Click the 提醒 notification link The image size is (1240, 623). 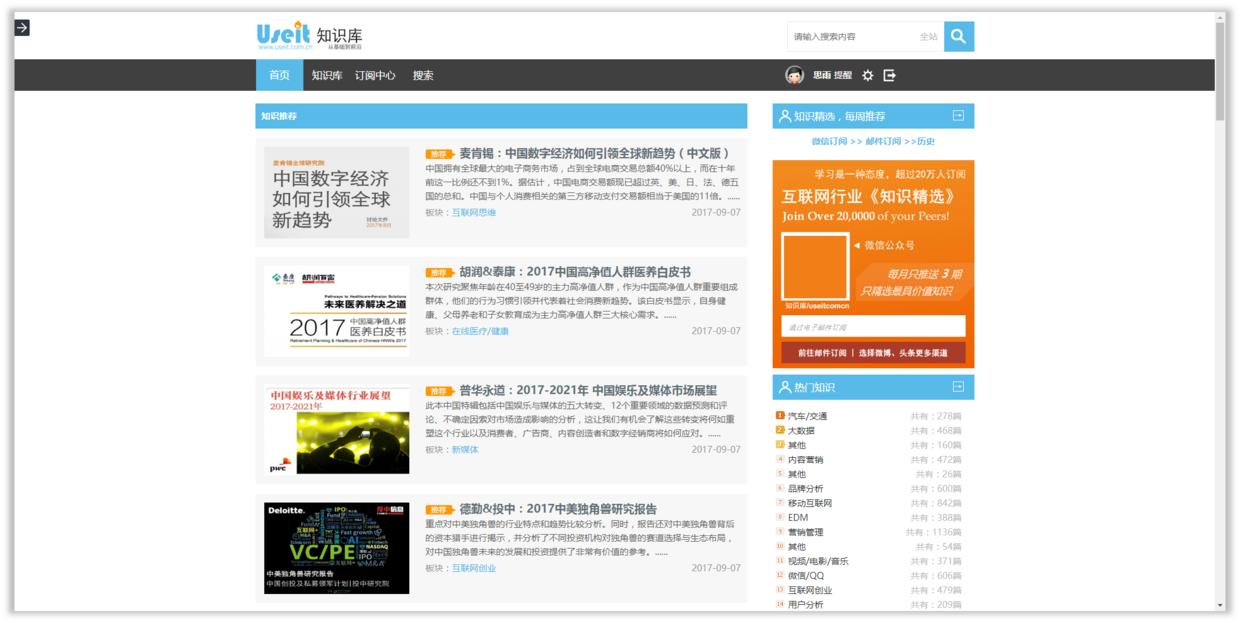tap(844, 75)
